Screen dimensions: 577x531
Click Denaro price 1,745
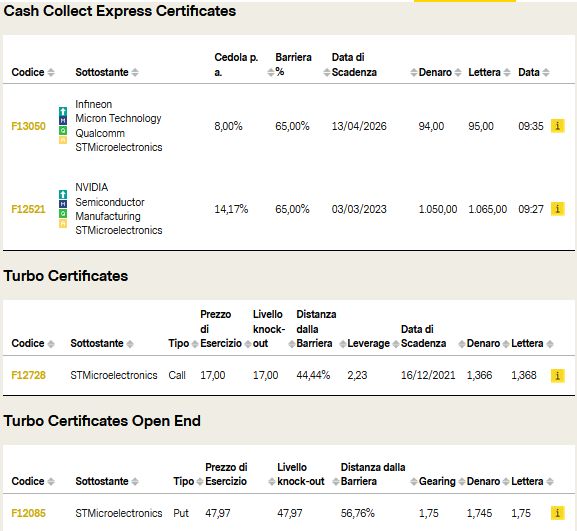(479, 513)
